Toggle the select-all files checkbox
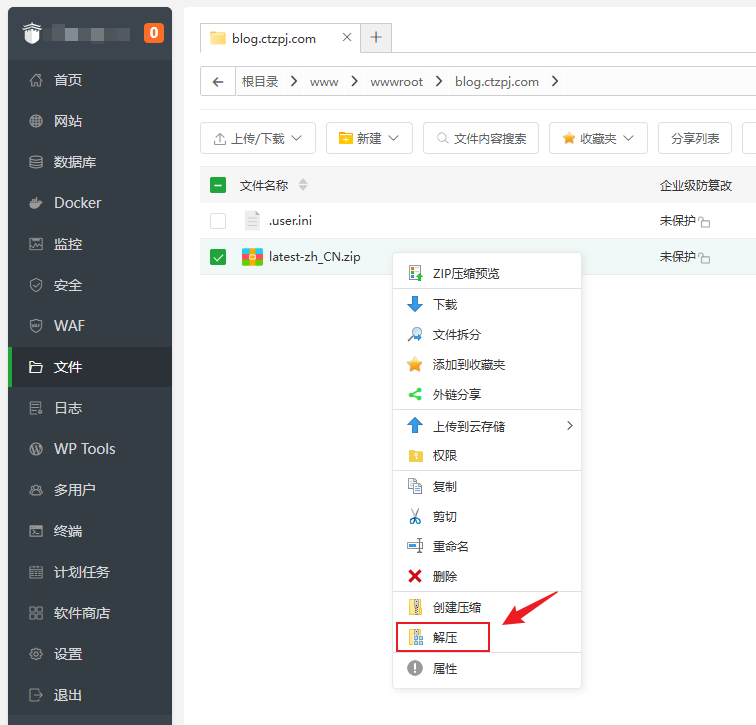Viewport: 756px width, 725px height. point(218,185)
